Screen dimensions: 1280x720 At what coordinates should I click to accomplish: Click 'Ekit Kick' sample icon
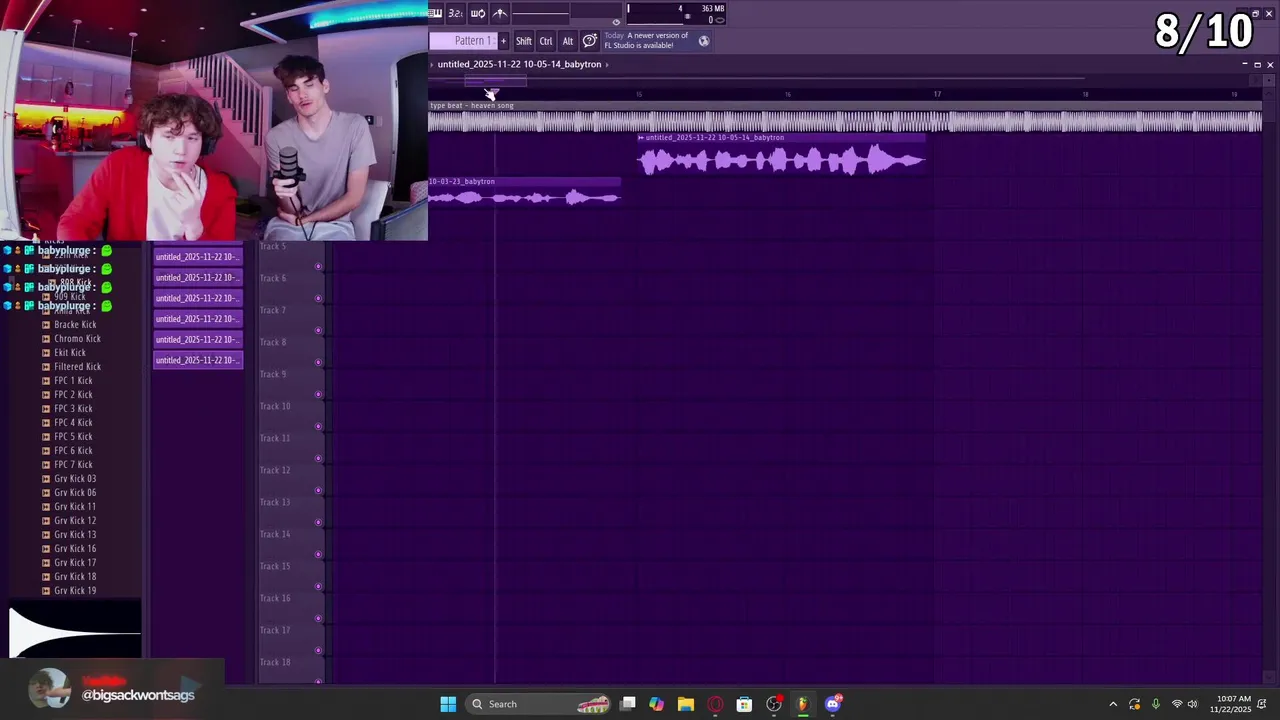46,353
